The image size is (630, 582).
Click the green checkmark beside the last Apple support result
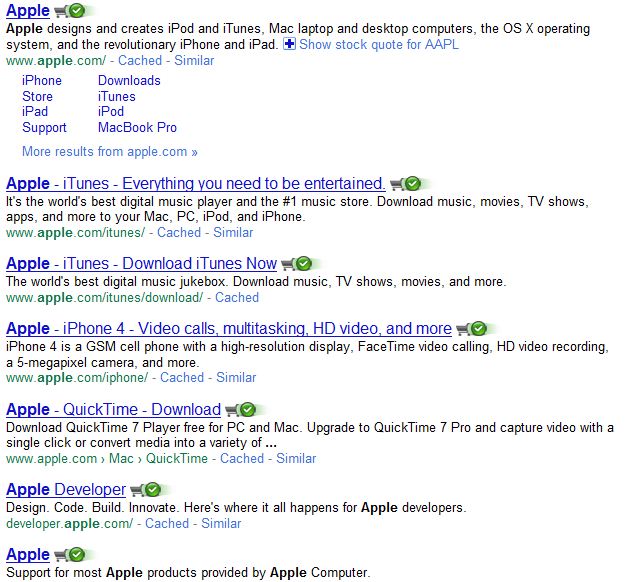(x=77, y=555)
